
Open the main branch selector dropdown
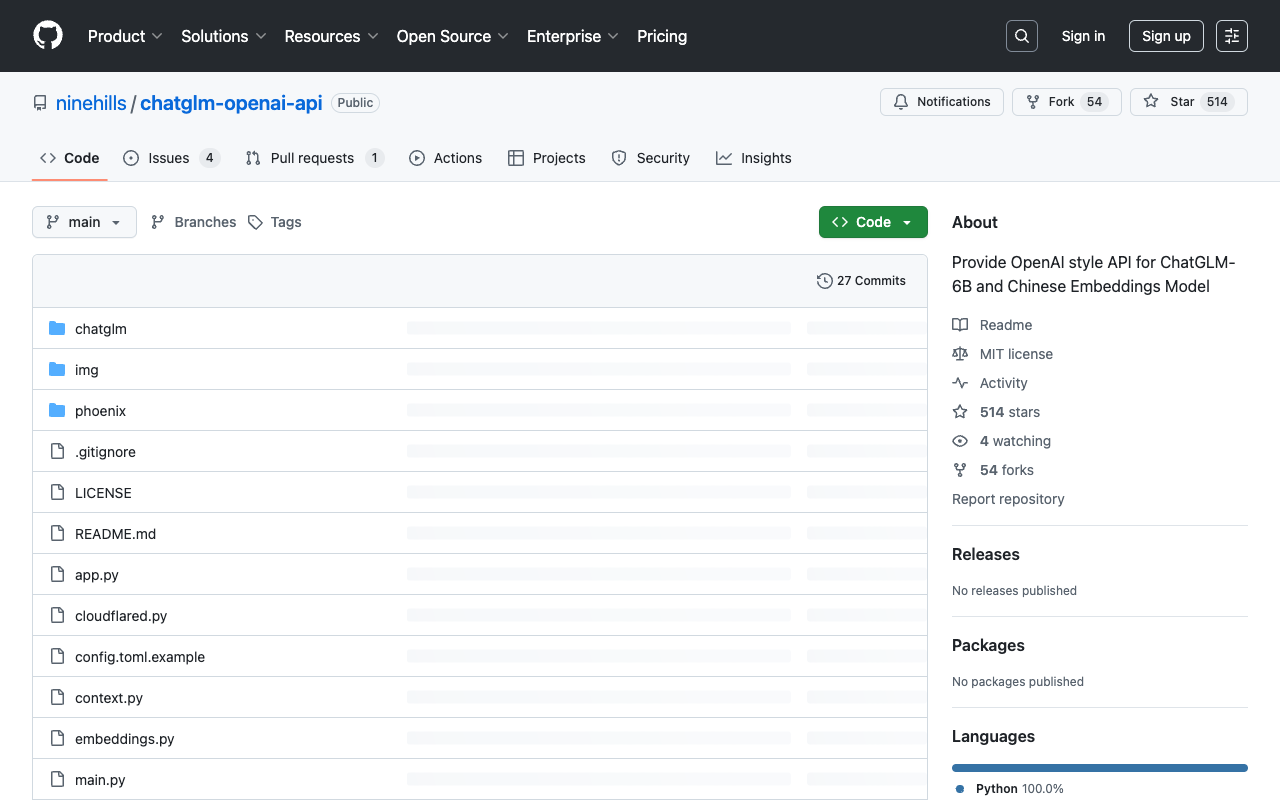pyautogui.click(x=84, y=222)
